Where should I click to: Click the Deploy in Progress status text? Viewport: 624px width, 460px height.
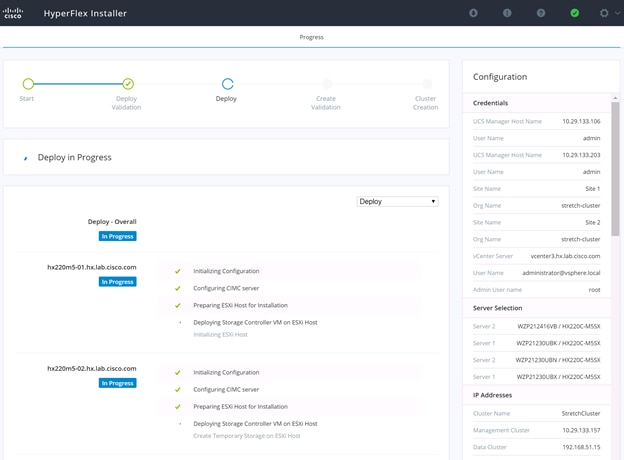pyautogui.click(x=74, y=158)
